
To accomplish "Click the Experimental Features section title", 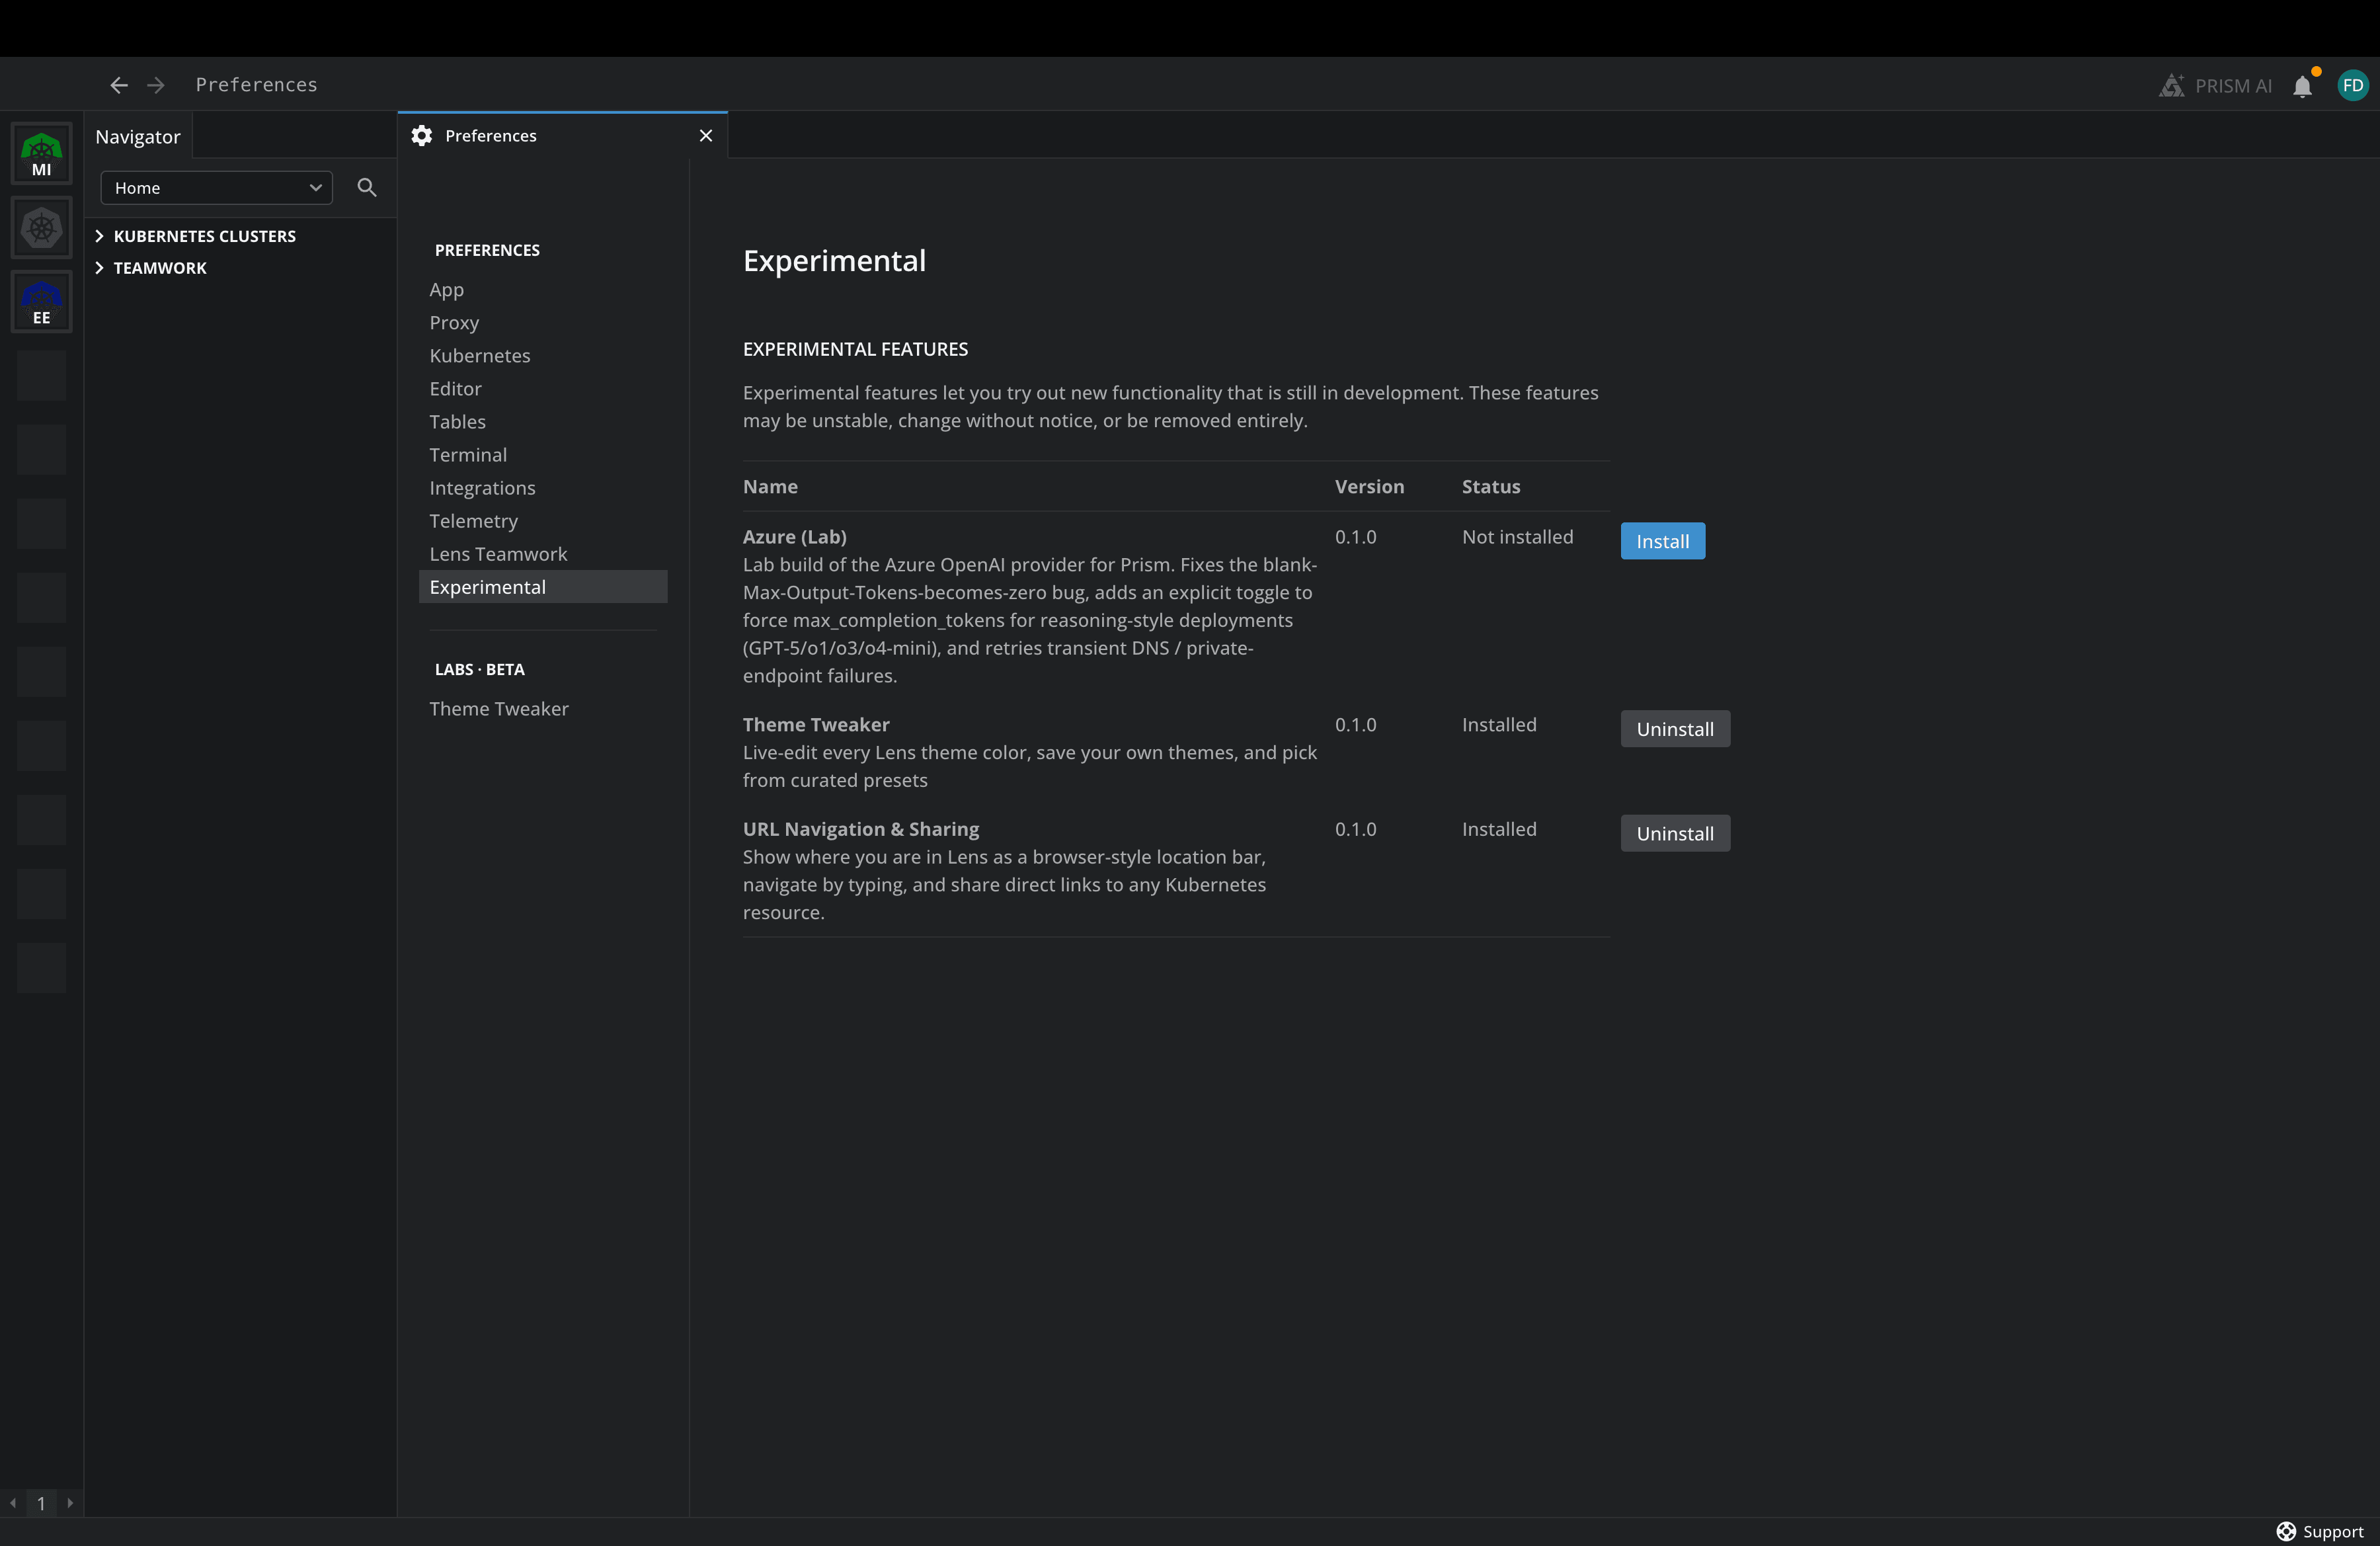I will (x=855, y=349).
